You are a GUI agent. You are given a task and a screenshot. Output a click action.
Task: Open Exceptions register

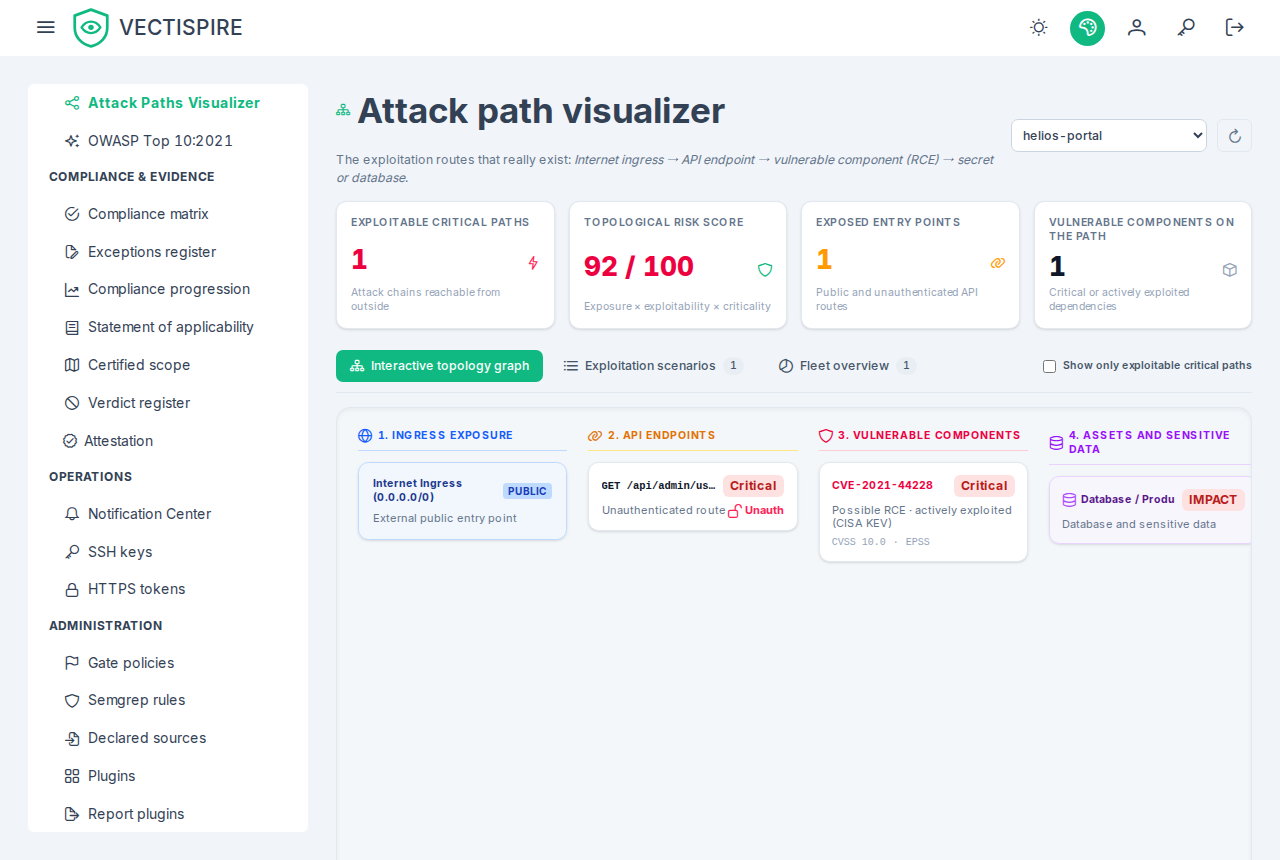pyautogui.click(x=168, y=252)
